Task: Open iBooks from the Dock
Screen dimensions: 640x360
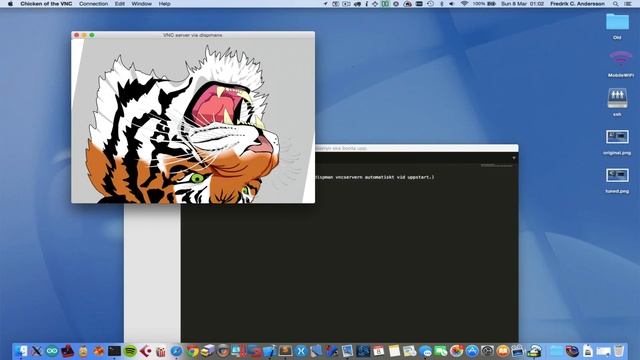Action: [x=503, y=351]
